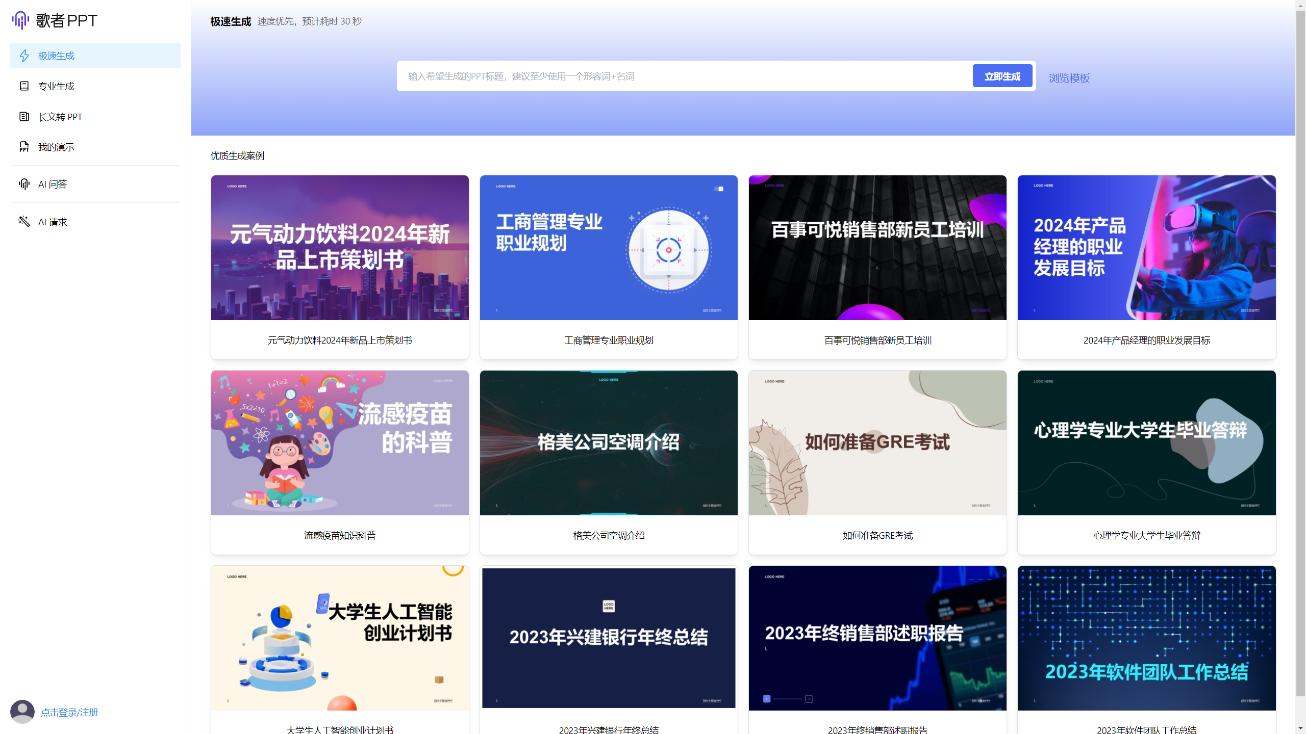Focus the PPT title input field
Image resolution: width=1306 pixels, height=734 pixels.
pyautogui.click(x=686, y=76)
